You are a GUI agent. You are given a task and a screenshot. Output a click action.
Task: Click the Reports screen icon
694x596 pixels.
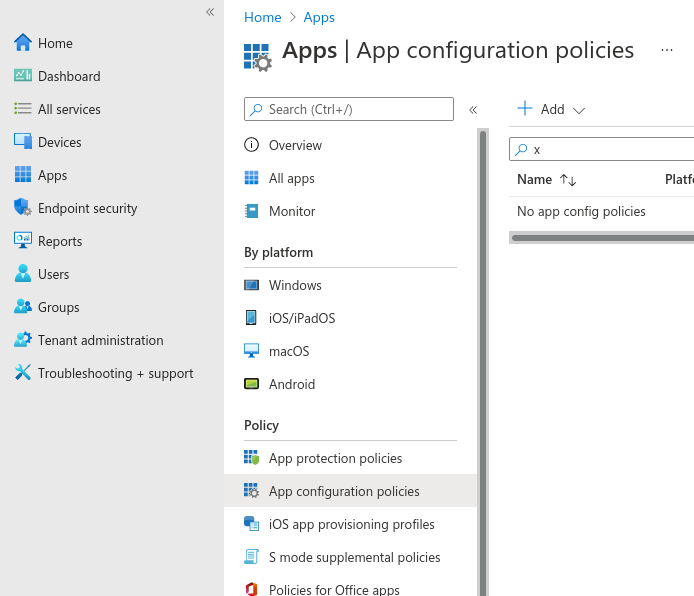pos(23,241)
